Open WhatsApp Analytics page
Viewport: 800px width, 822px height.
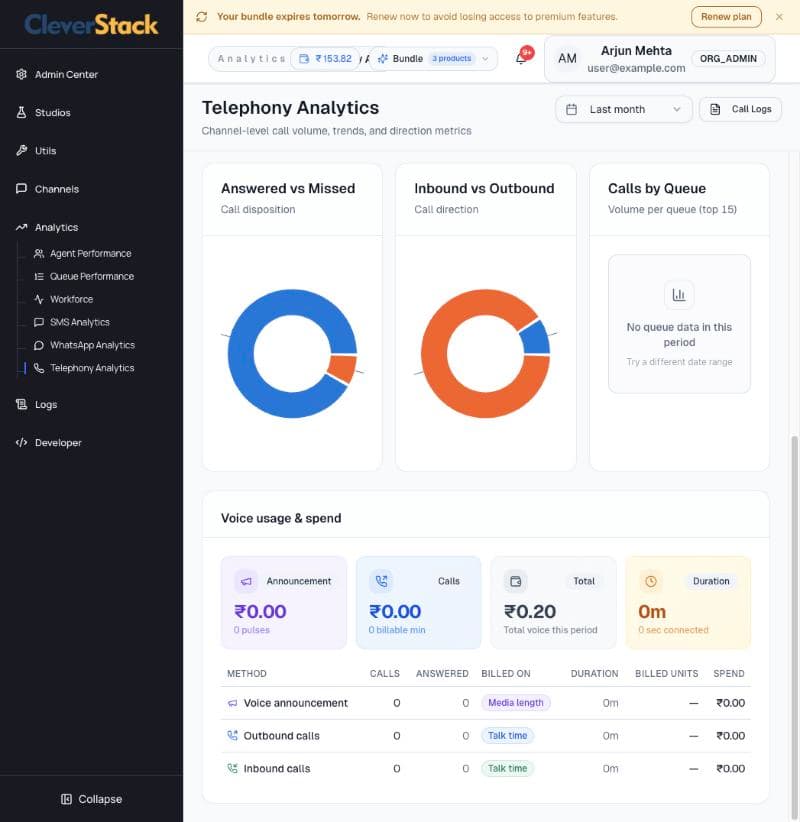pyautogui.click(x=84, y=345)
